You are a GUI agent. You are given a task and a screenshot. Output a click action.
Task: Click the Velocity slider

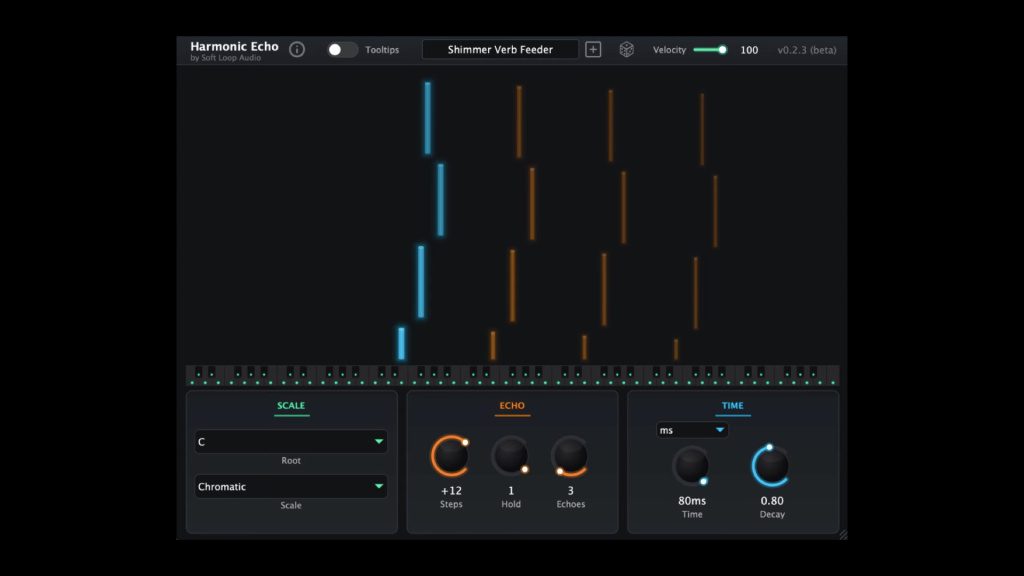coord(710,49)
